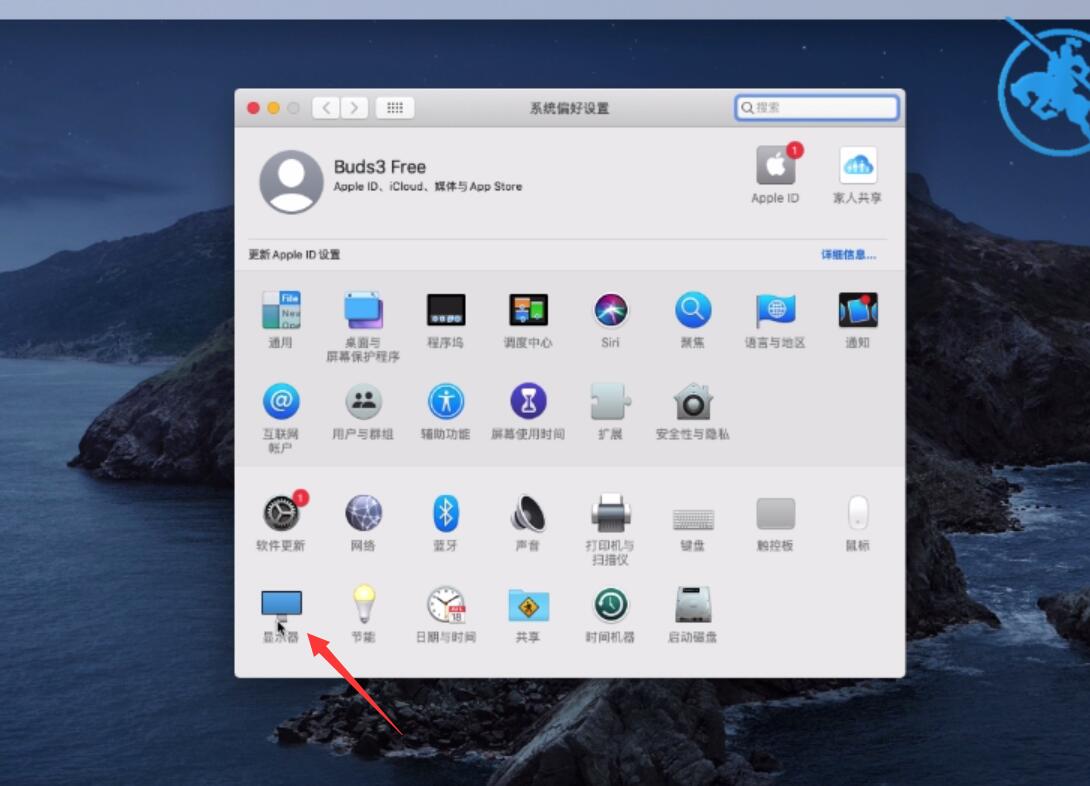Open Time Machine (时间机器) settings
Viewport: 1090px width, 786px height.
click(610, 604)
